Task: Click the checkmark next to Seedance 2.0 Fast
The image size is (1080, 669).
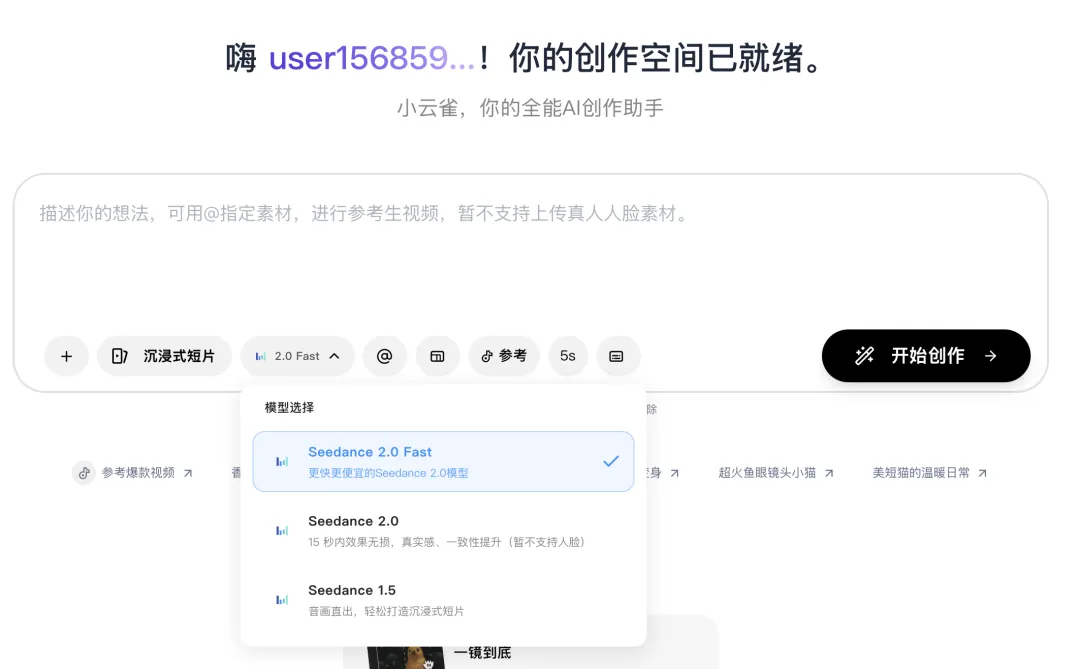Action: pos(611,462)
